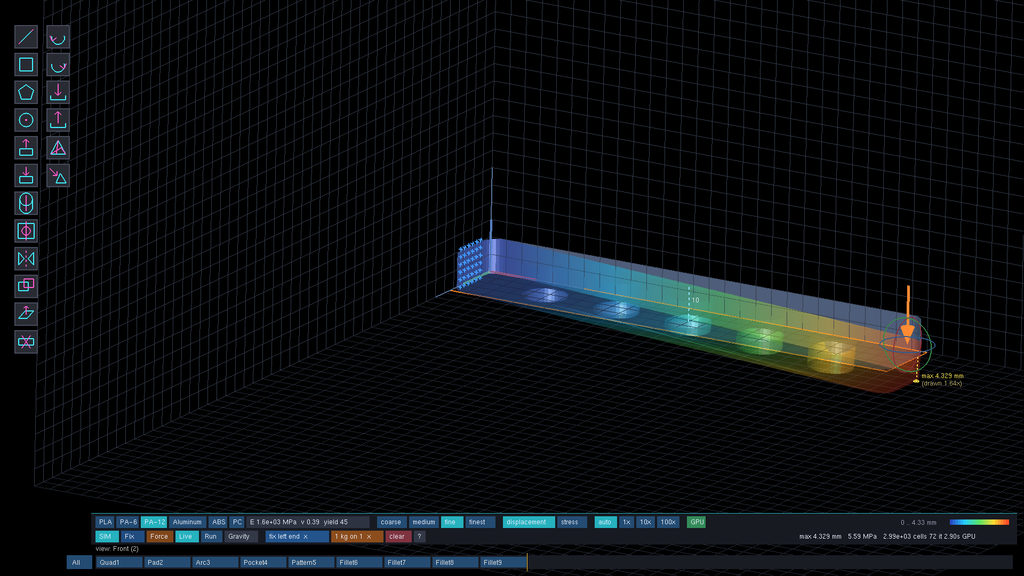Toggle SIM mode
Image resolution: width=1024 pixels, height=576 pixels.
coord(105,536)
